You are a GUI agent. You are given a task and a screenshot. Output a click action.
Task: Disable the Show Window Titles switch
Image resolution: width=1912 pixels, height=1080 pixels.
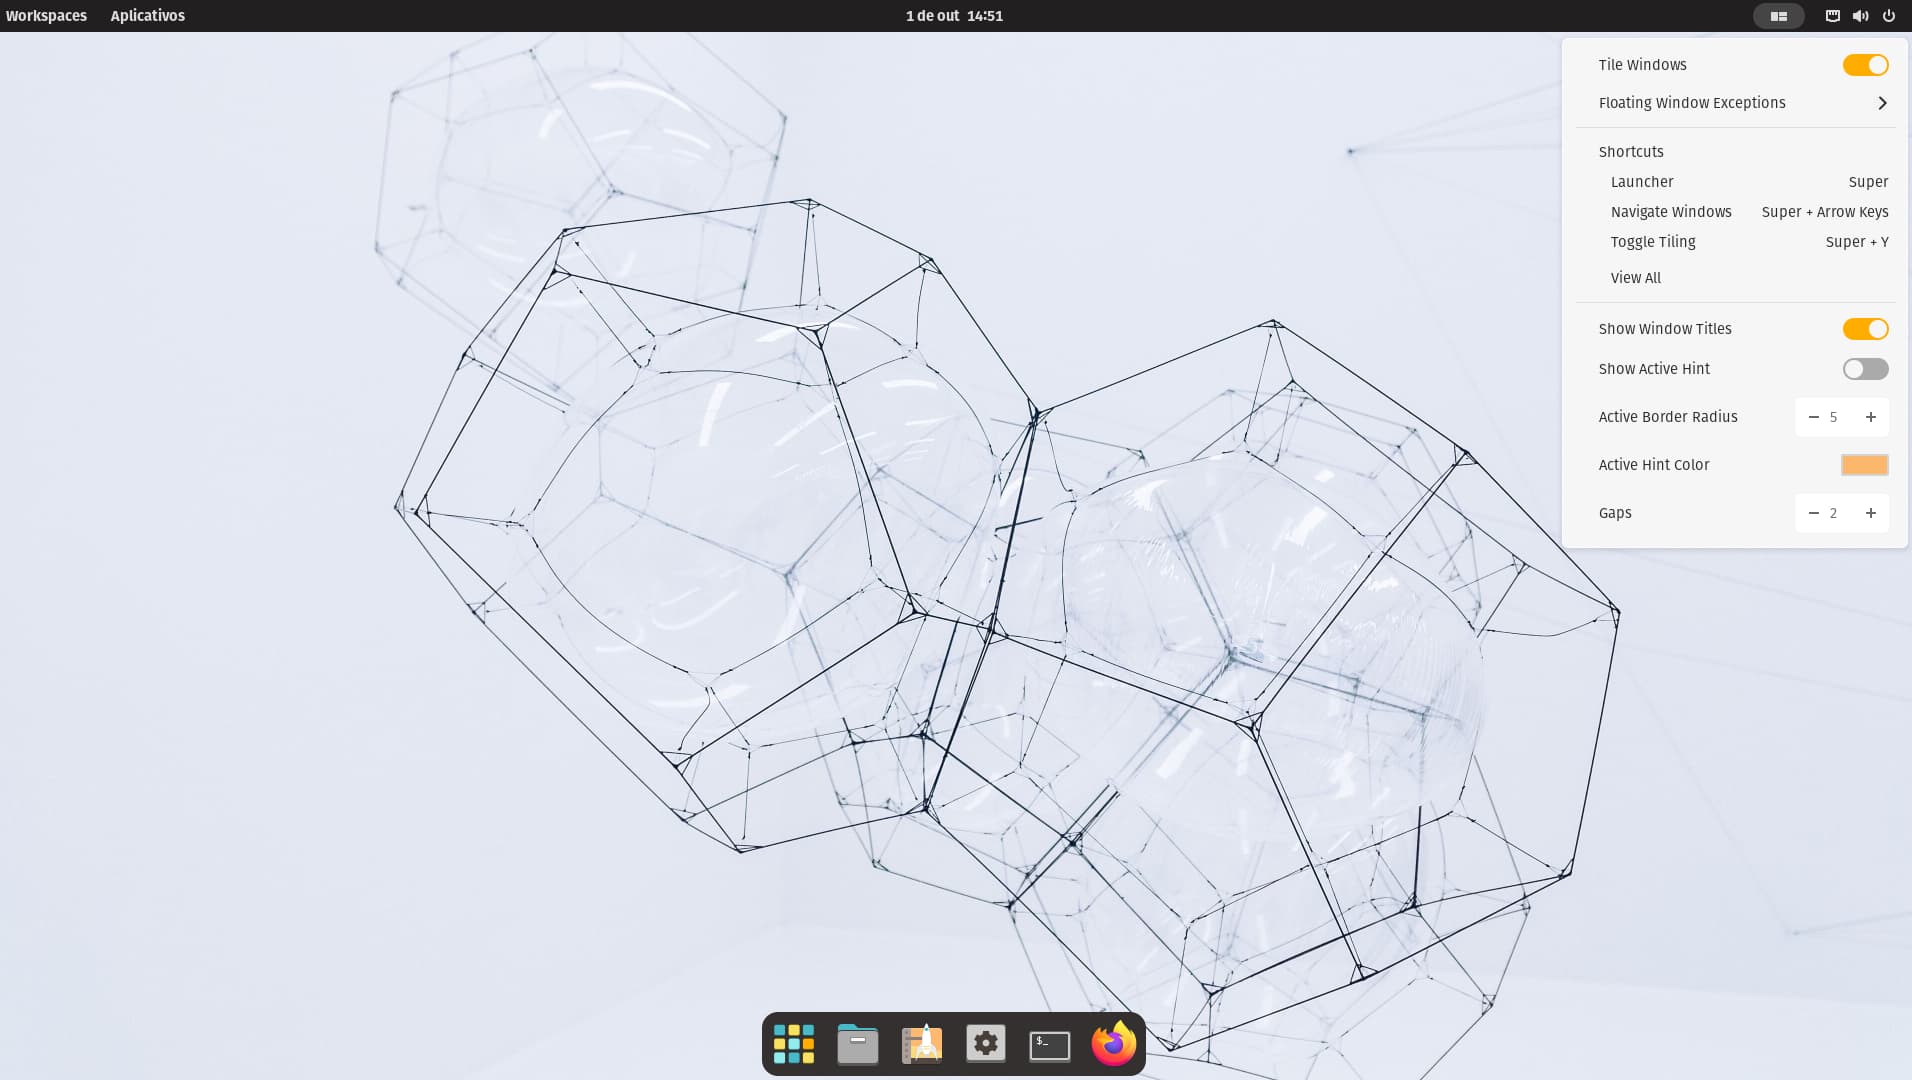pos(1865,329)
